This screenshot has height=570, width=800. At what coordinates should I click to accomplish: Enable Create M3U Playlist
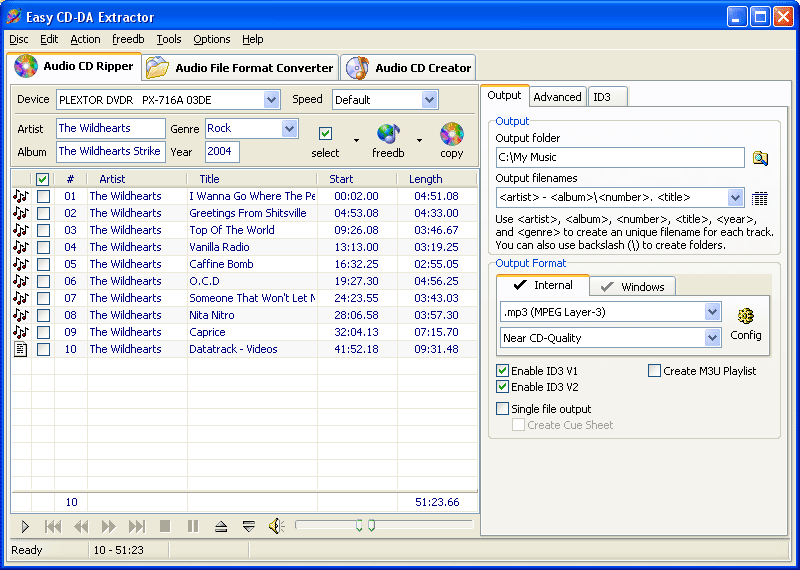pyautogui.click(x=654, y=370)
